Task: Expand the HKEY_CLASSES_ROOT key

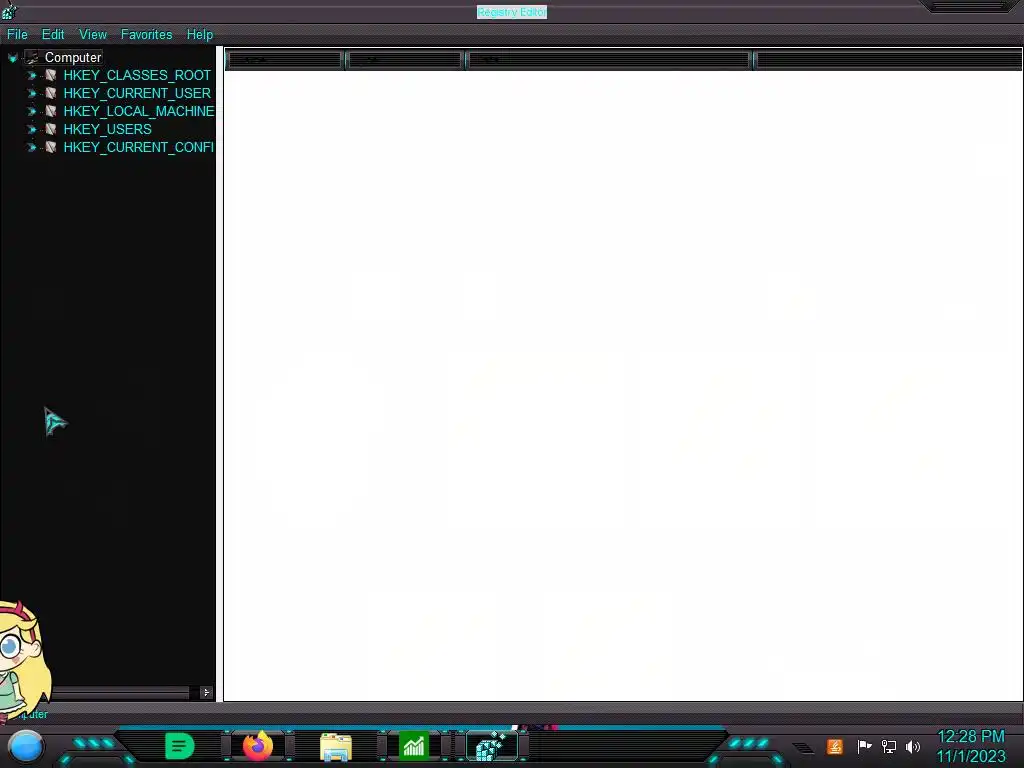Action: pyautogui.click(x=31, y=76)
